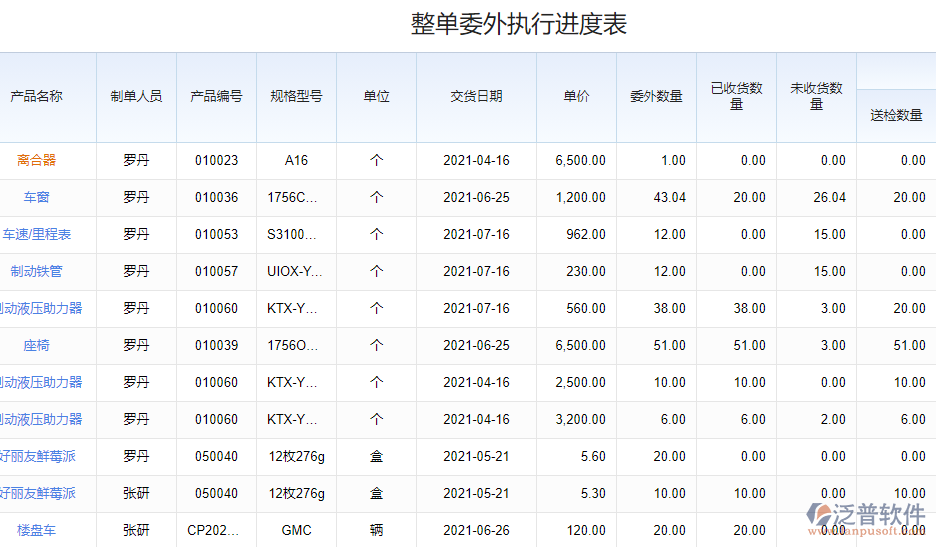Screen dimensions: 936x547
Task: Click uncollected quantity 26.04
Action: 830,197
